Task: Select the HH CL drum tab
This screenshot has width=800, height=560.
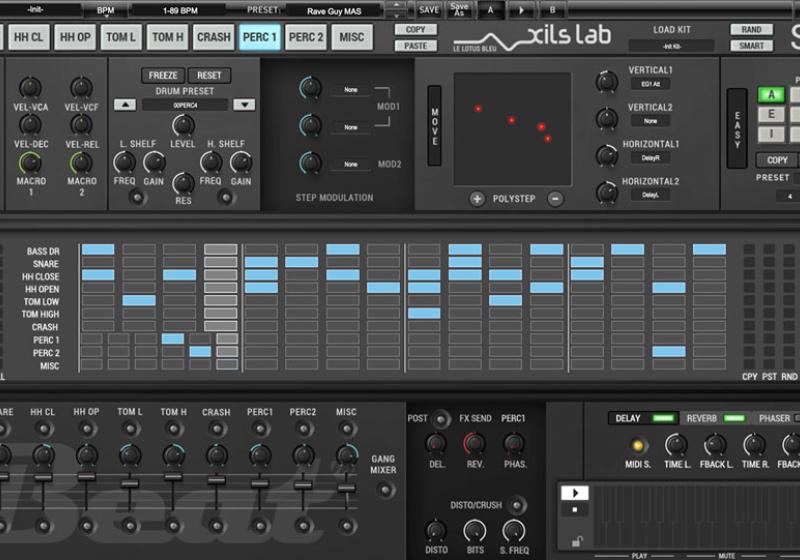Action: 29,37
